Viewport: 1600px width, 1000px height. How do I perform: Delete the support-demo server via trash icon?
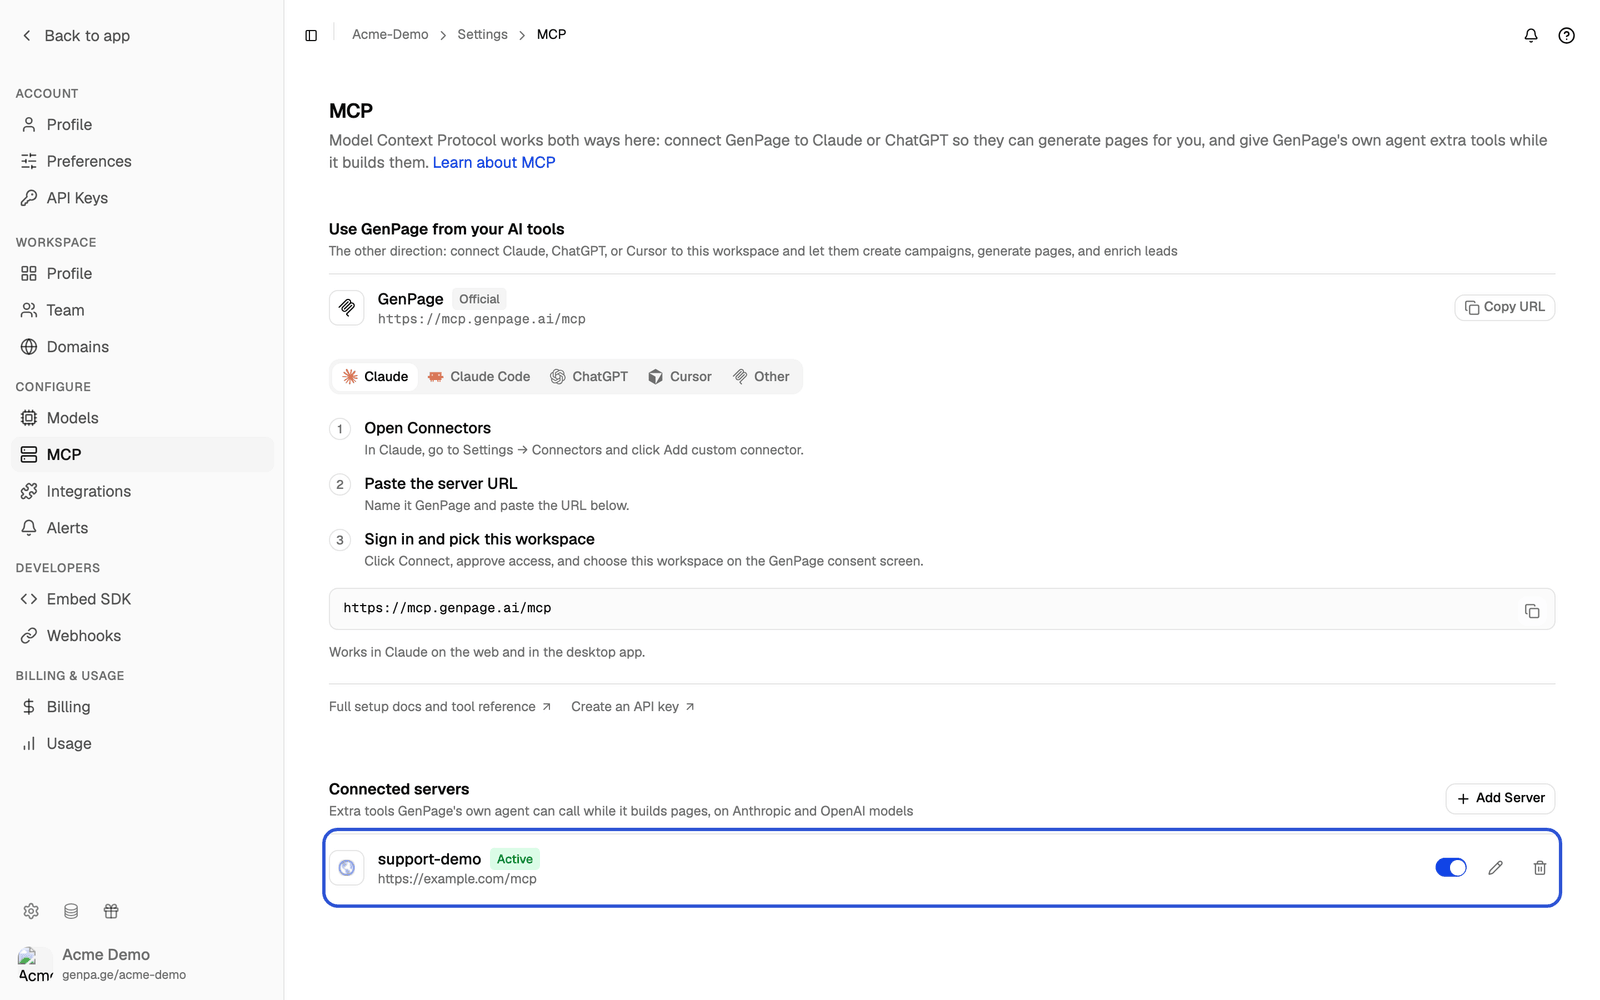pos(1540,868)
